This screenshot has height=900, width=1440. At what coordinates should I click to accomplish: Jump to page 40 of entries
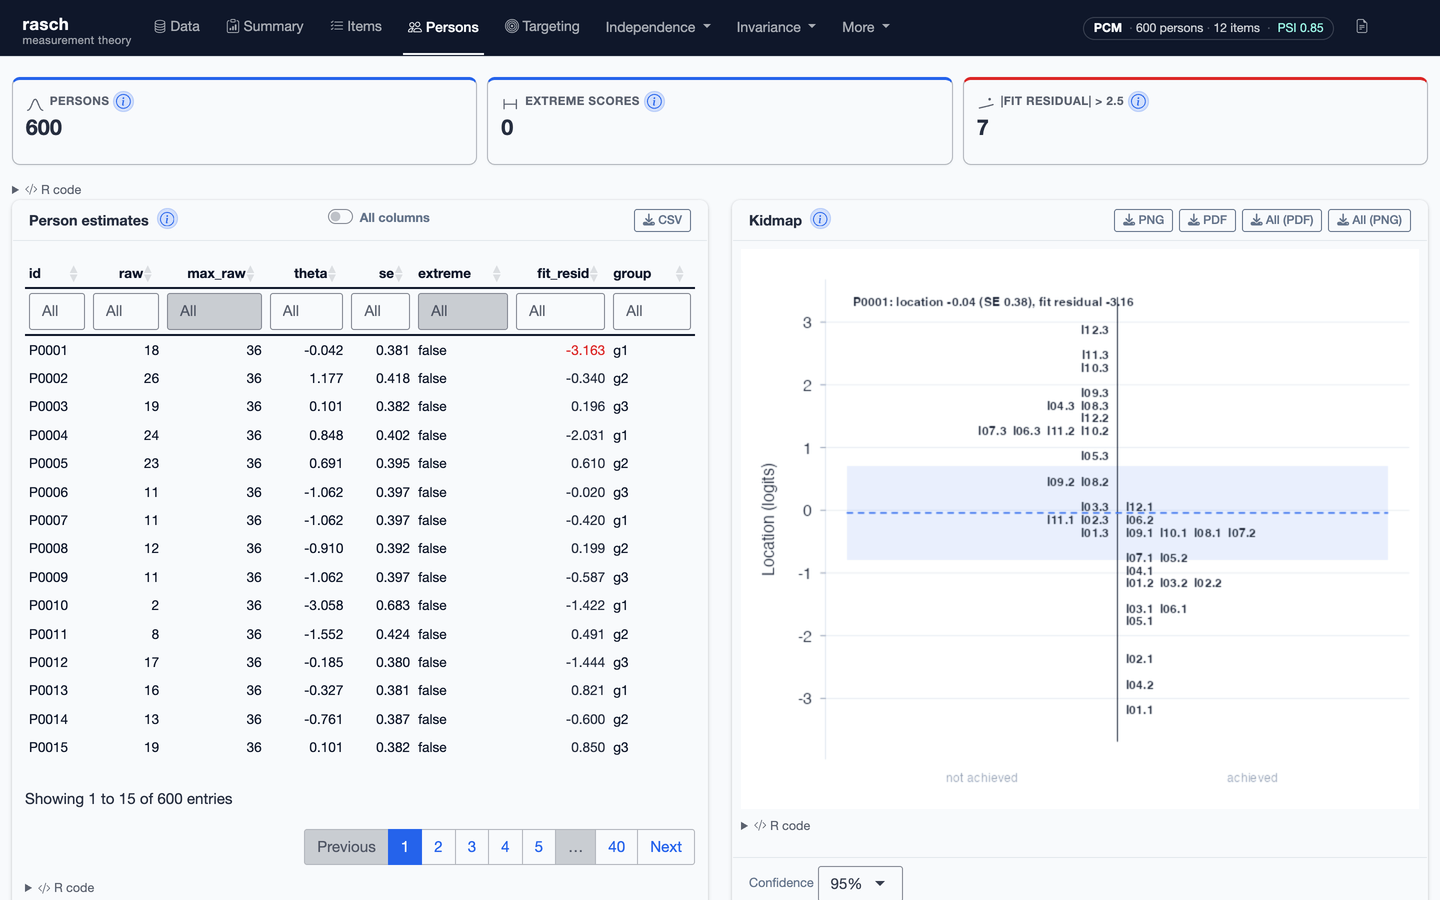click(616, 847)
